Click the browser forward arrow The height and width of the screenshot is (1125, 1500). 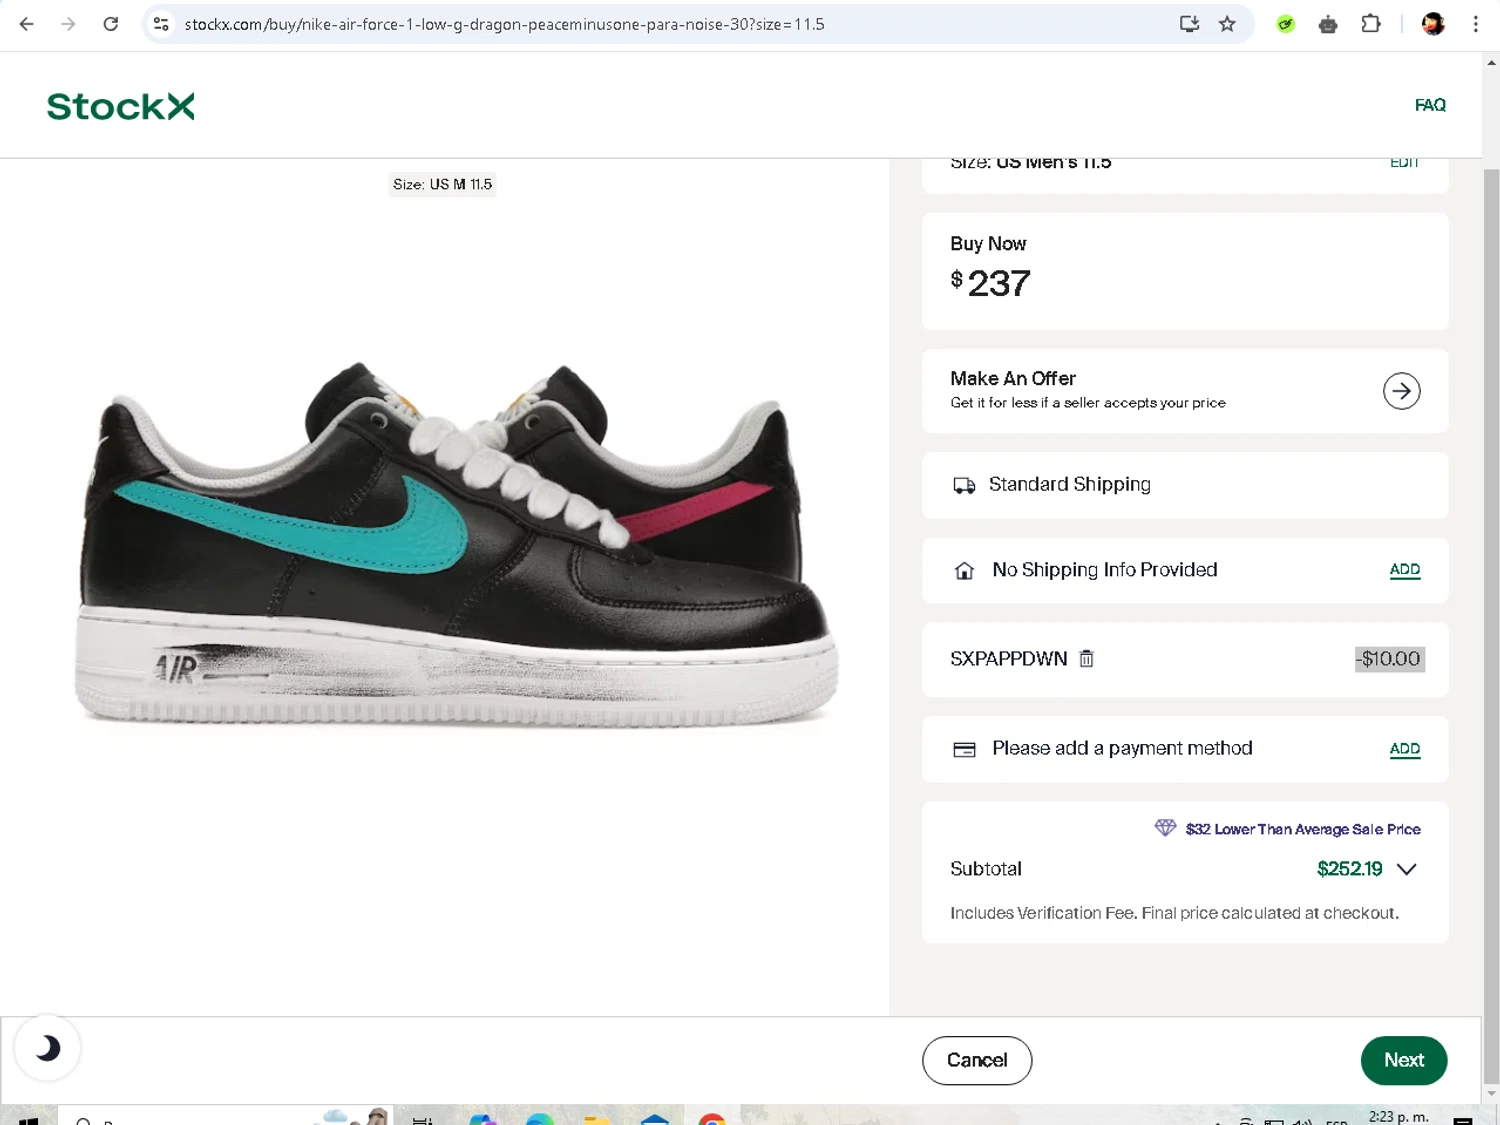pos(68,24)
